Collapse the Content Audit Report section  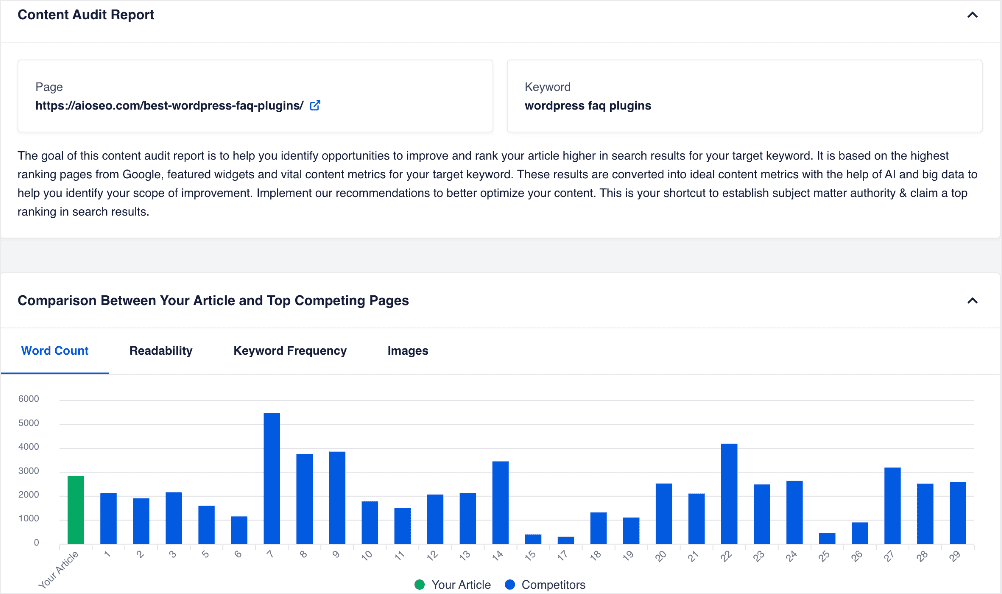[x=972, y=15]
